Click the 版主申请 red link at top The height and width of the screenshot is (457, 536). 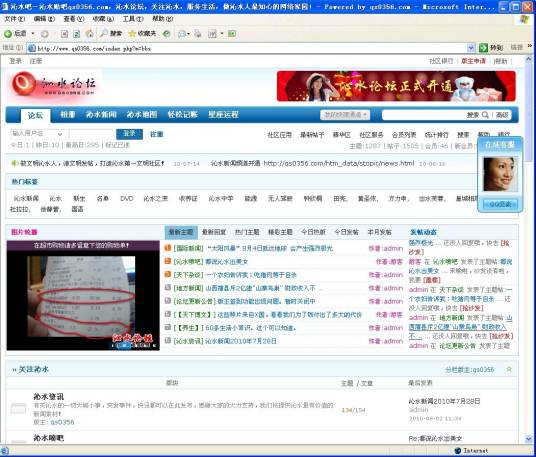[x=473, y=61]
